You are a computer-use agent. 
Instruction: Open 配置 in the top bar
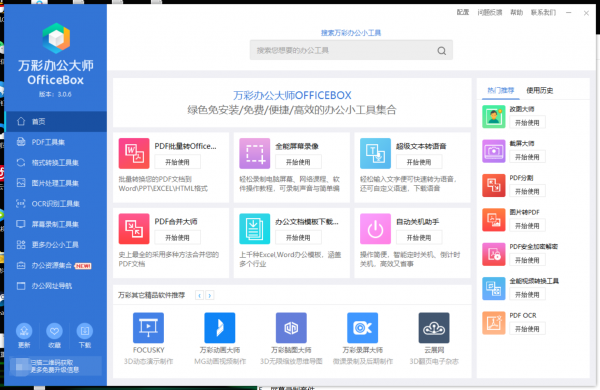point(463,13)
